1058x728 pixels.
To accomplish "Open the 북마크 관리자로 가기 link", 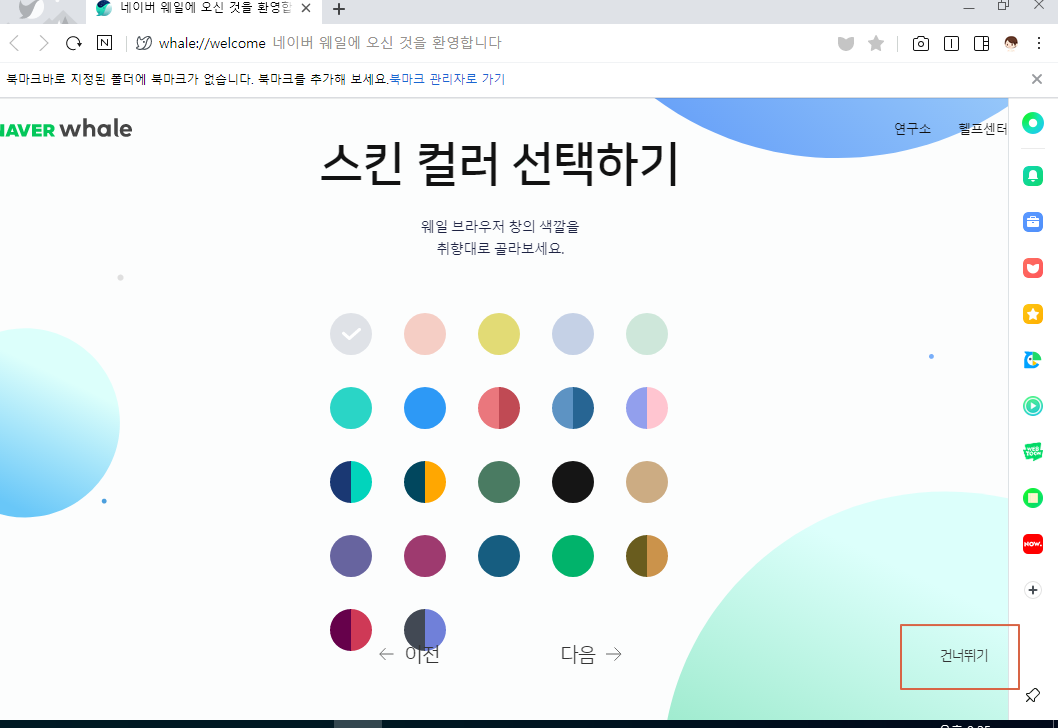I will coord(447,79).
